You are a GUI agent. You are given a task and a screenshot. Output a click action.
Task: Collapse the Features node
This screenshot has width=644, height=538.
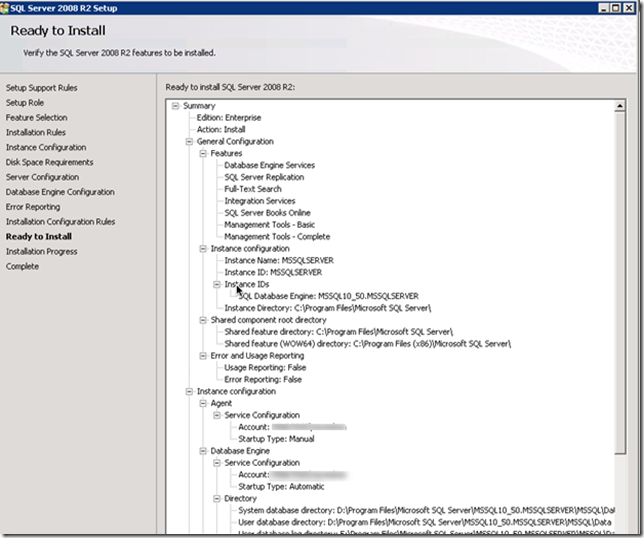tap(203, 154)
